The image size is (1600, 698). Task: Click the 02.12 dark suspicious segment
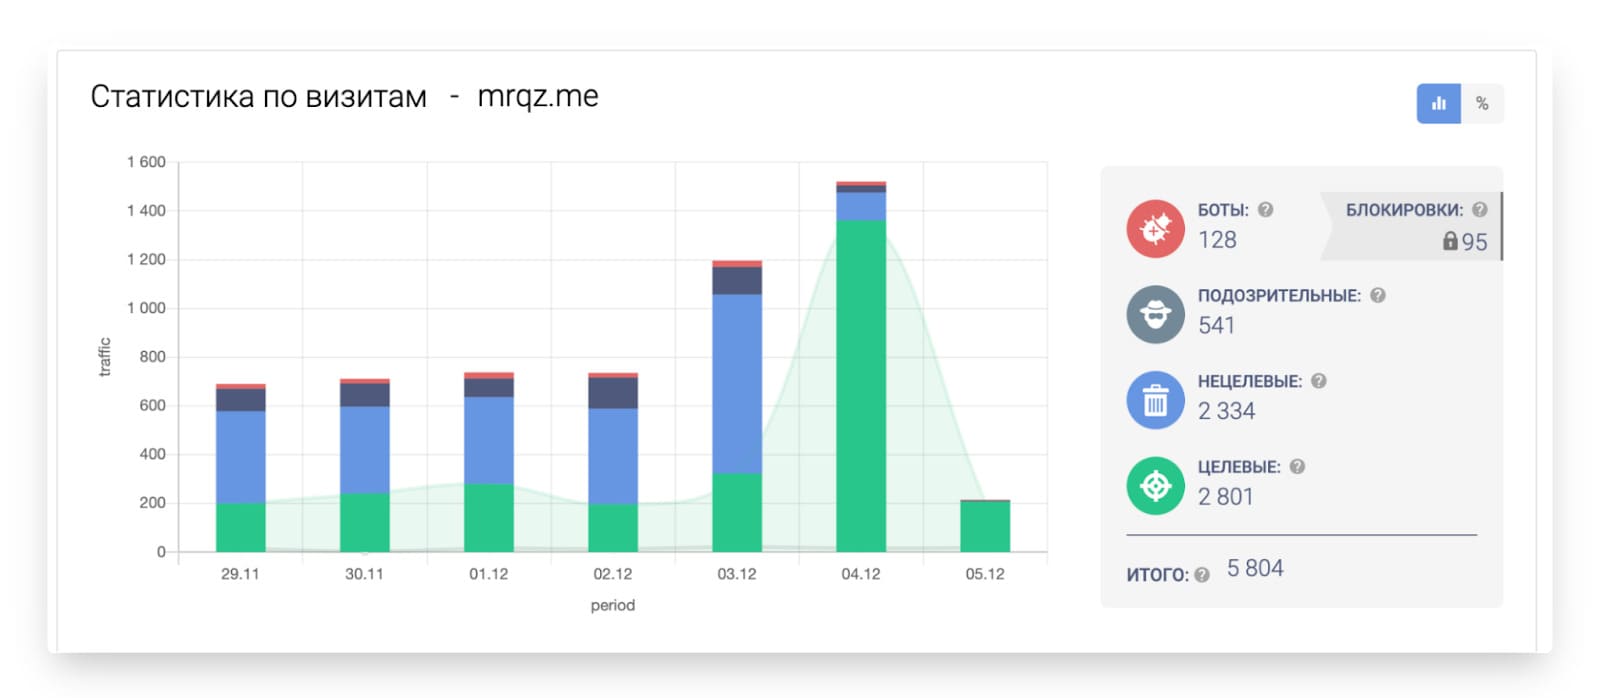pos(613,393)
